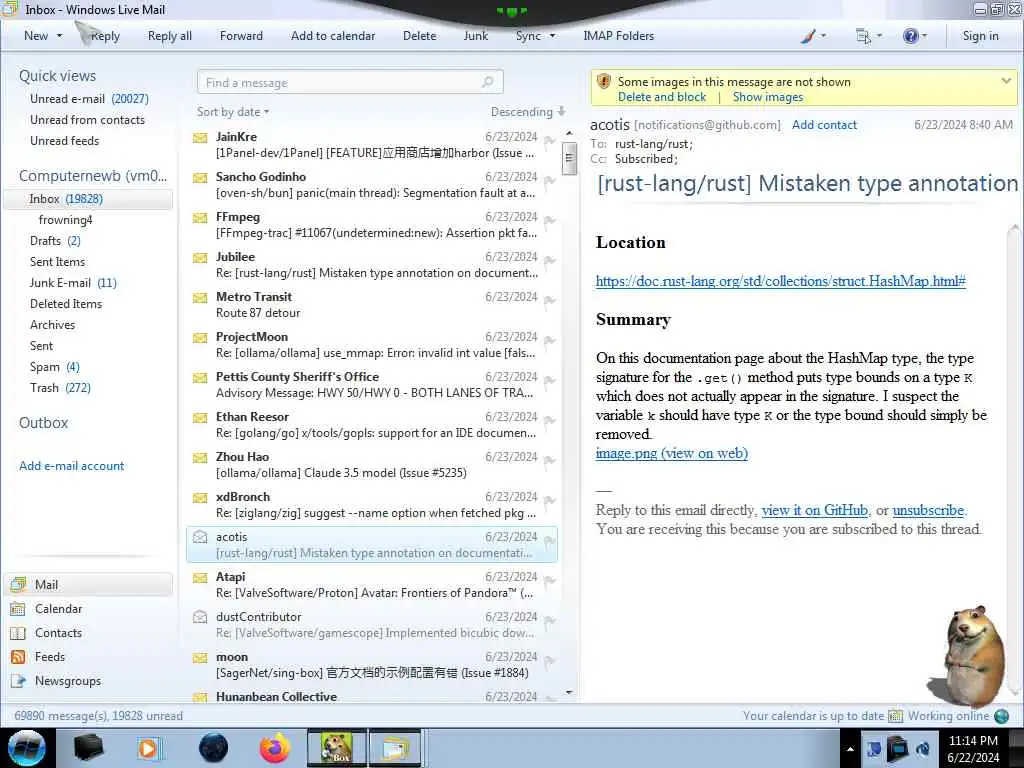Screen dimensions: 1024x768
Task: Expand the Sync dropdown arrow
Action: tap(552, 36)
